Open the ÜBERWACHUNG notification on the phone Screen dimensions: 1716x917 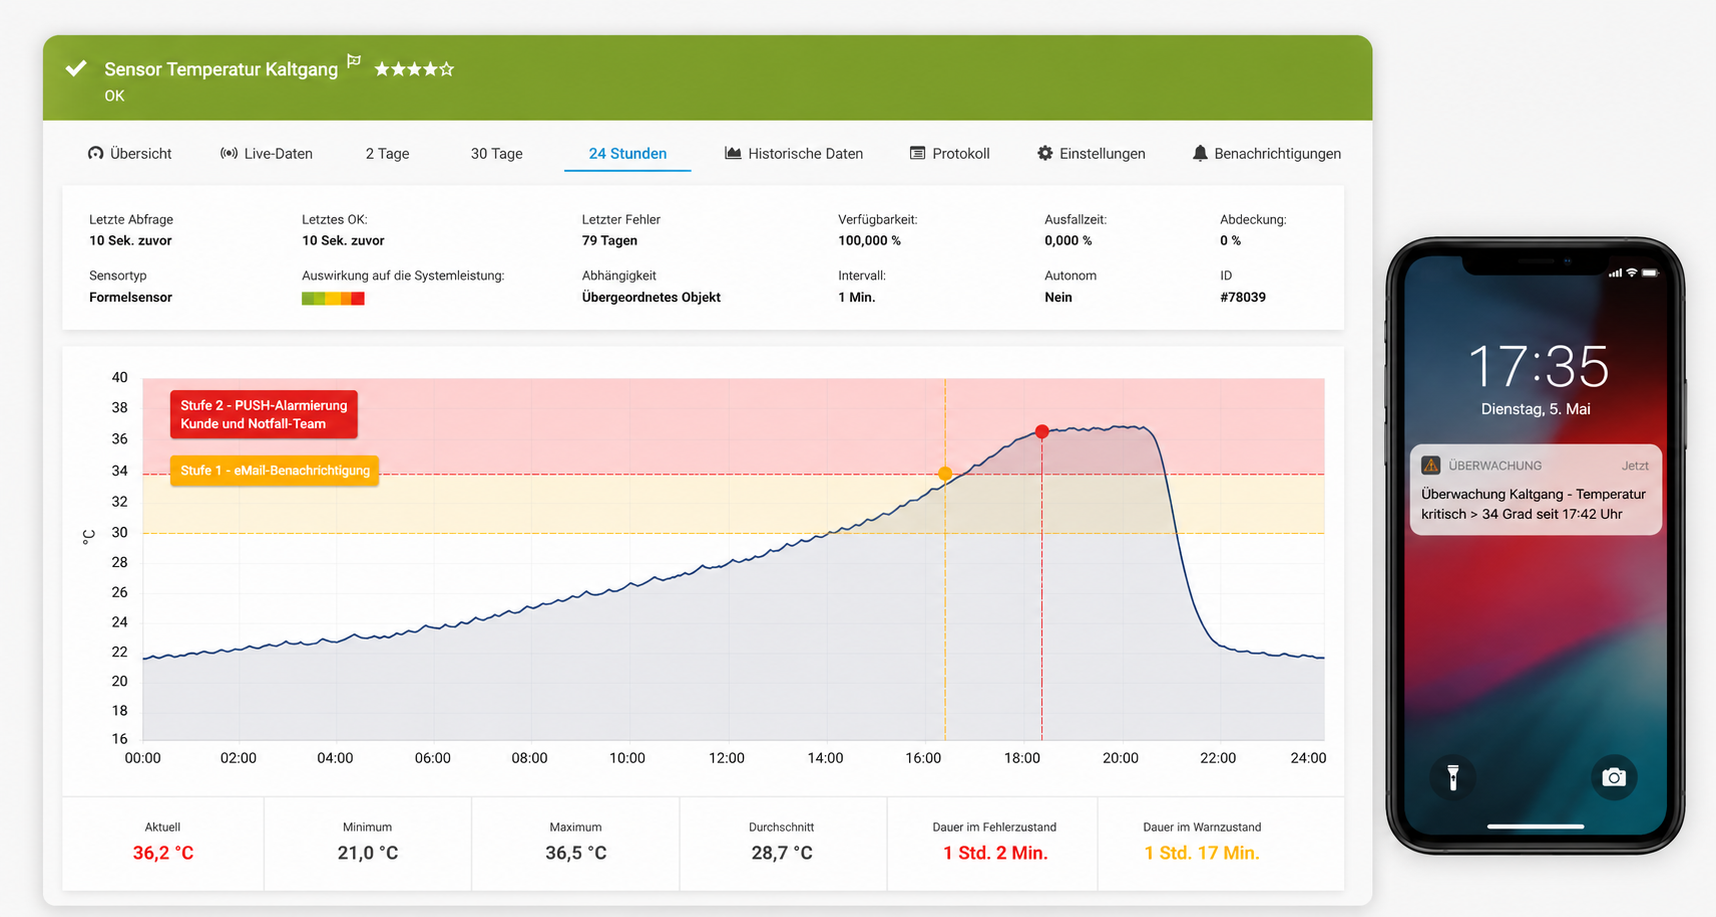coord(1535,490)
